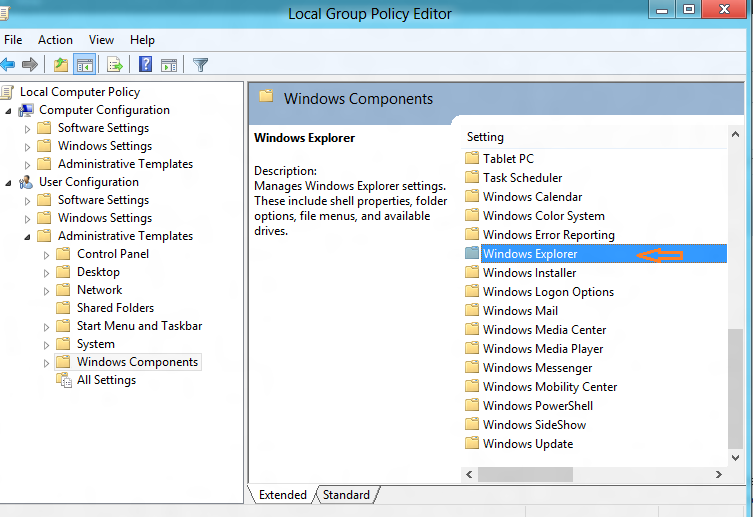Expand the Network tree node
This screenshot has width=753, height=517.
(x=46, y=291)
